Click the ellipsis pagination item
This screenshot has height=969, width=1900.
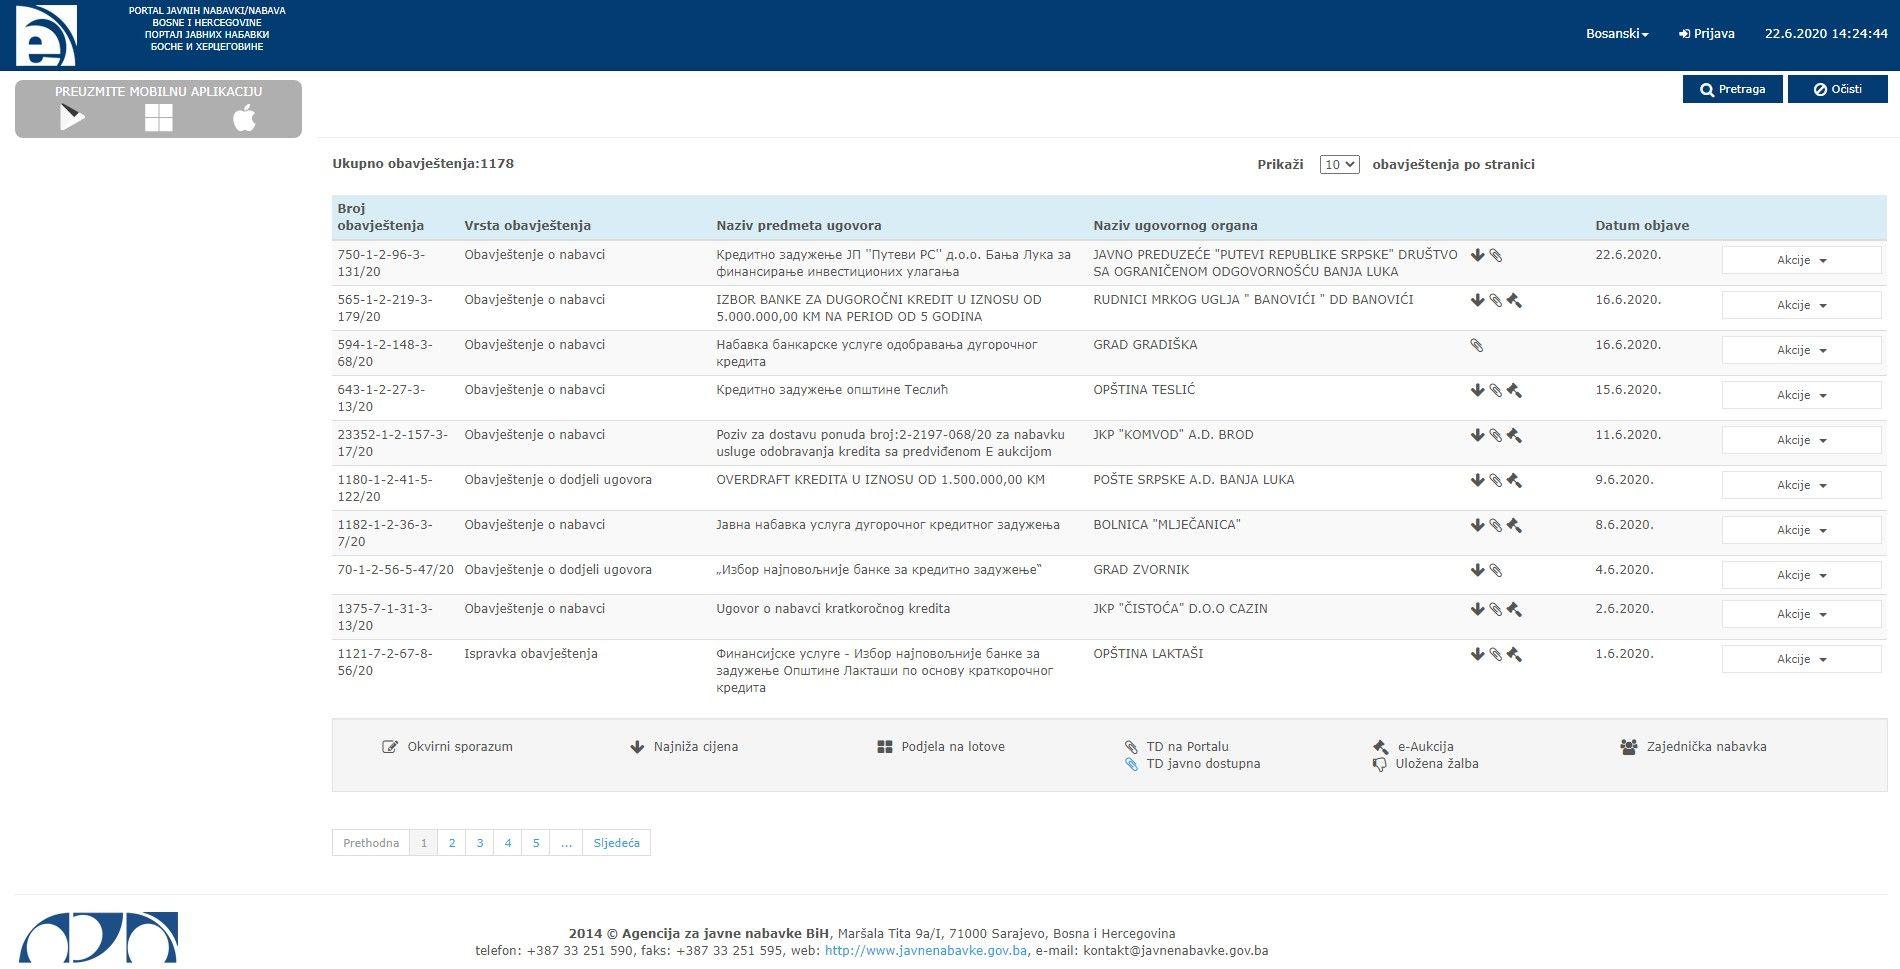point(566,843)
